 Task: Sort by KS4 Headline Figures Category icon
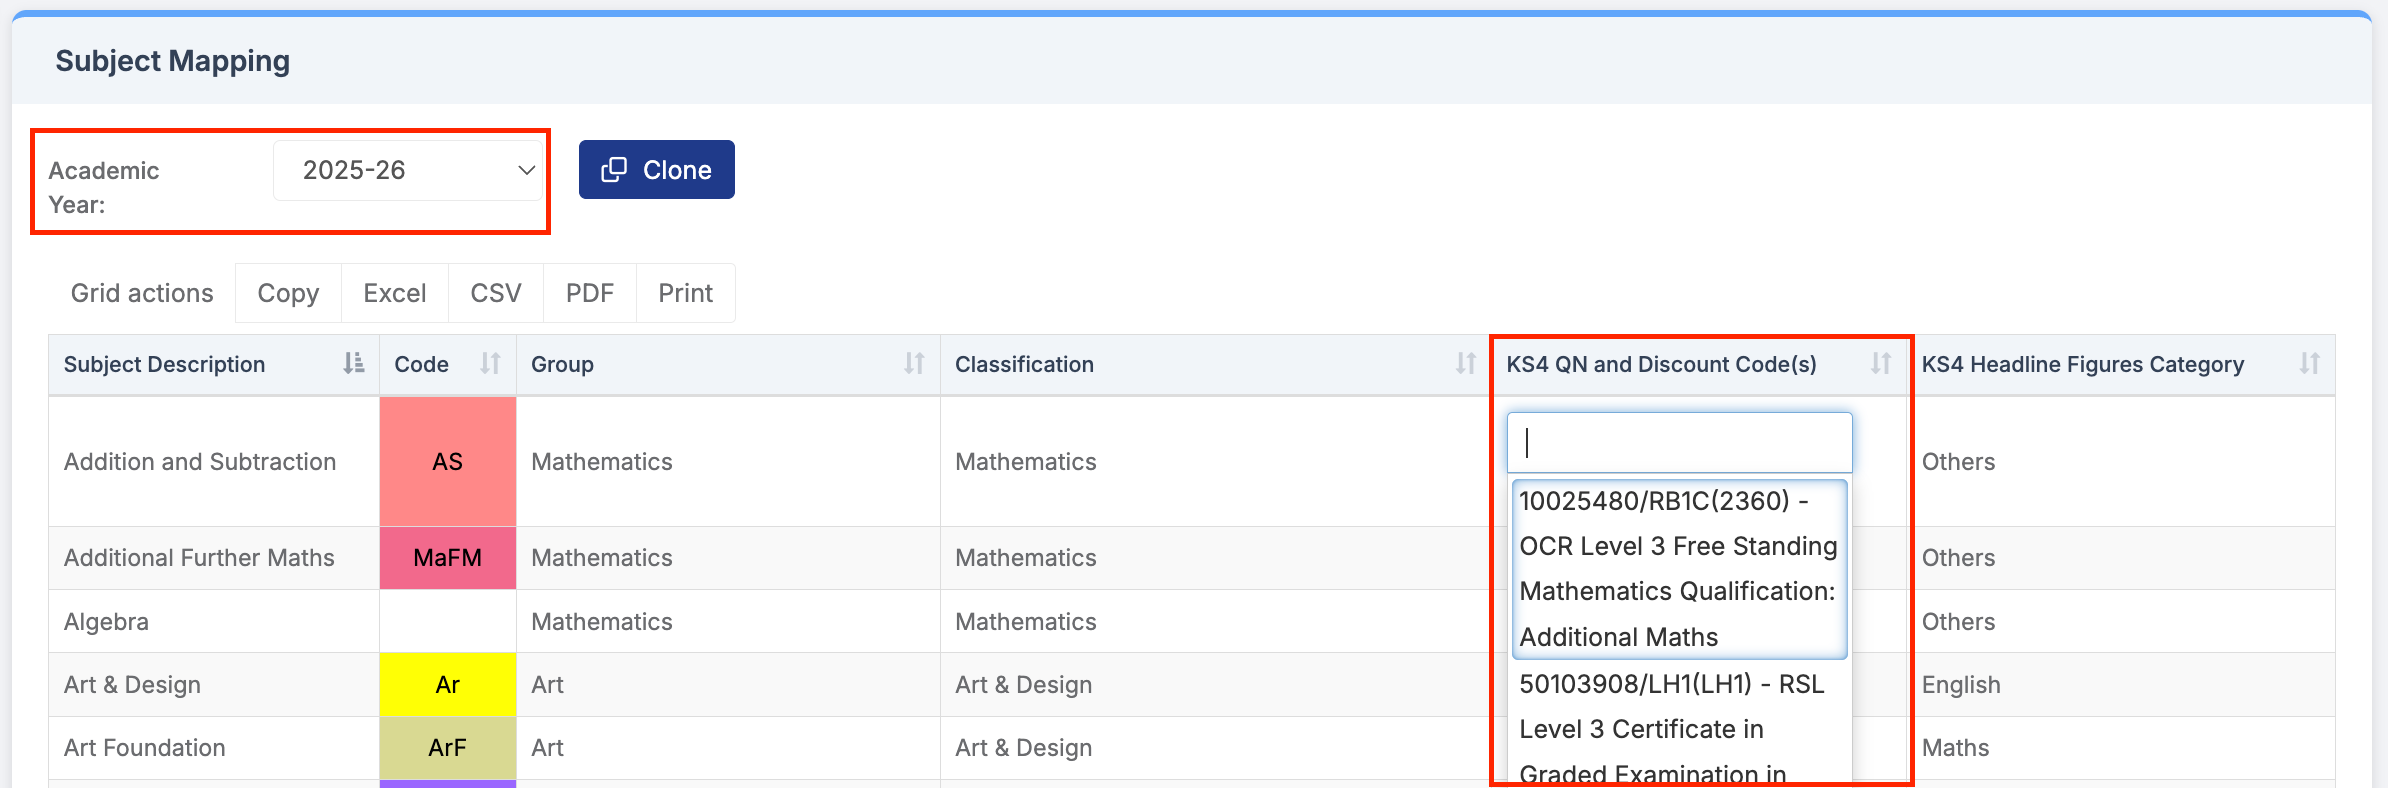click(2309, 364)
